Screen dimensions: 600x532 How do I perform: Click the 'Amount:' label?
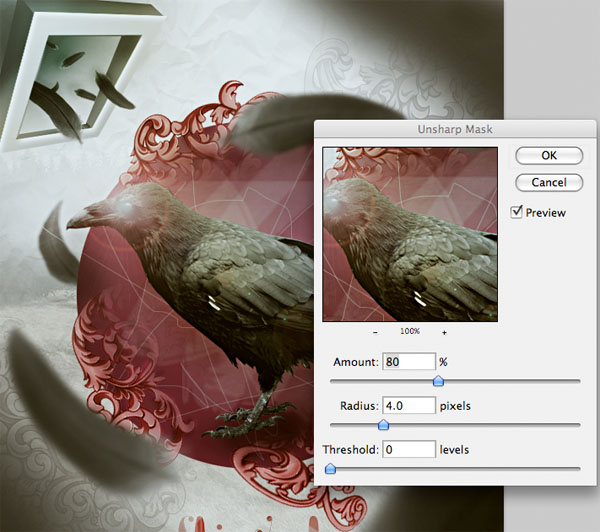coord(356,362)
